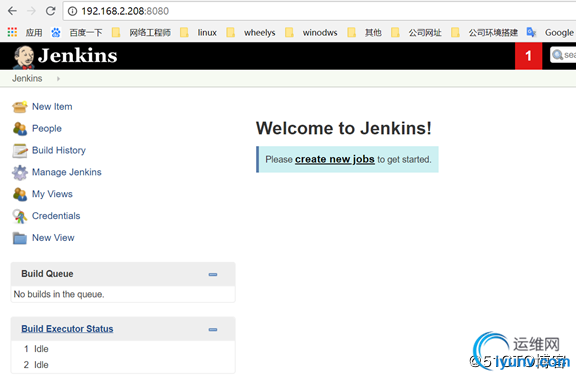Open the People link
The width and height of the screenshot is (576, 378).
(47, 129)
